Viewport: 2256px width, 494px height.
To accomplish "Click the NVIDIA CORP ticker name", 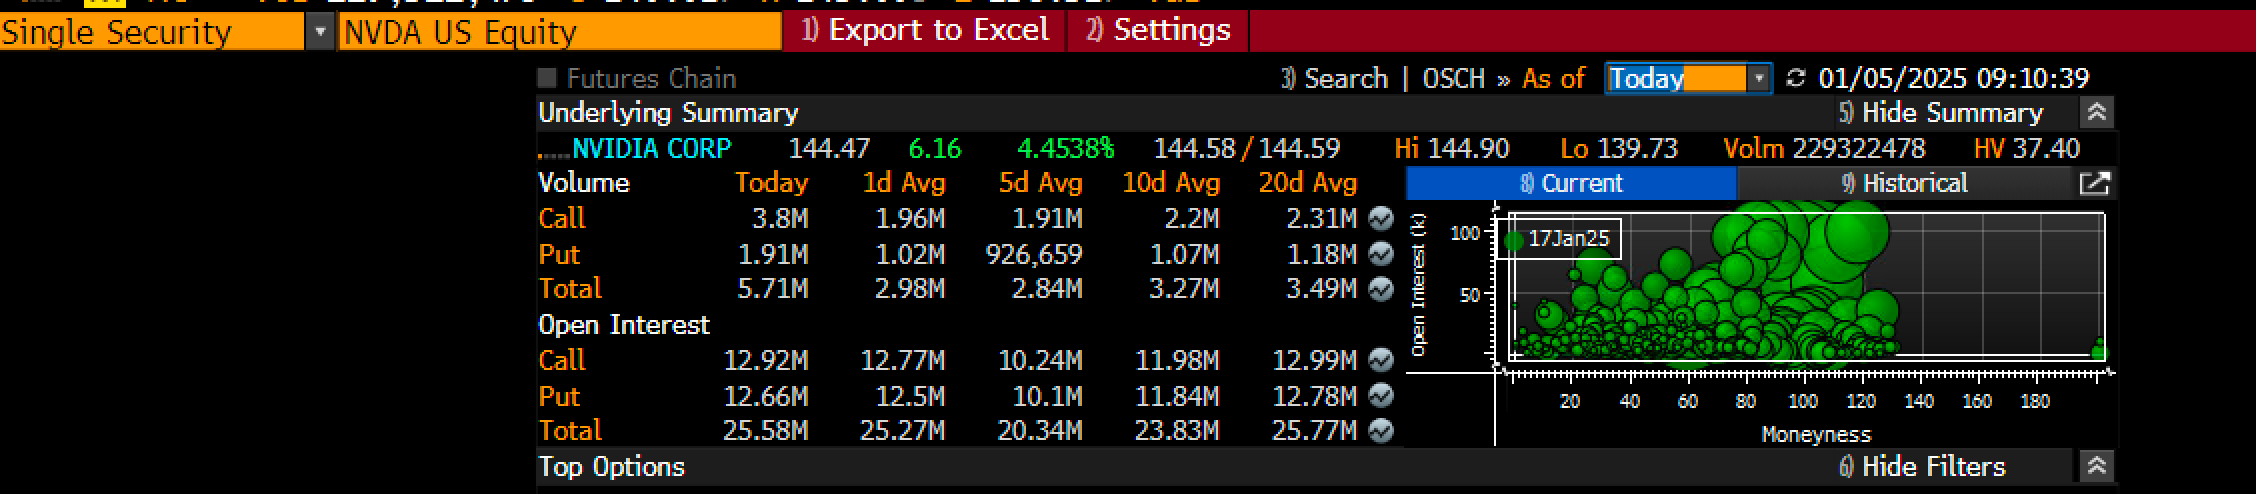I will click(x=651, y=149).
